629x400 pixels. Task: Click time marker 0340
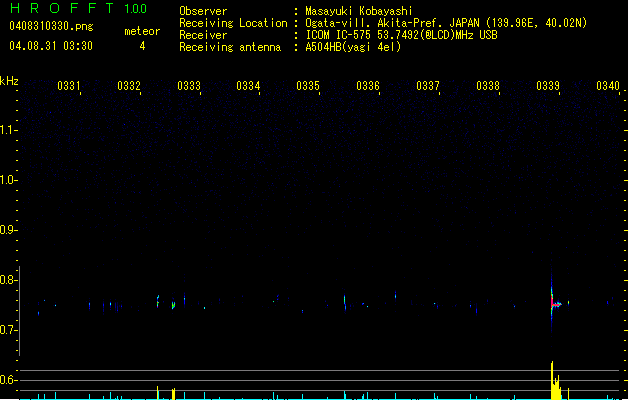[x=608, y=86]
